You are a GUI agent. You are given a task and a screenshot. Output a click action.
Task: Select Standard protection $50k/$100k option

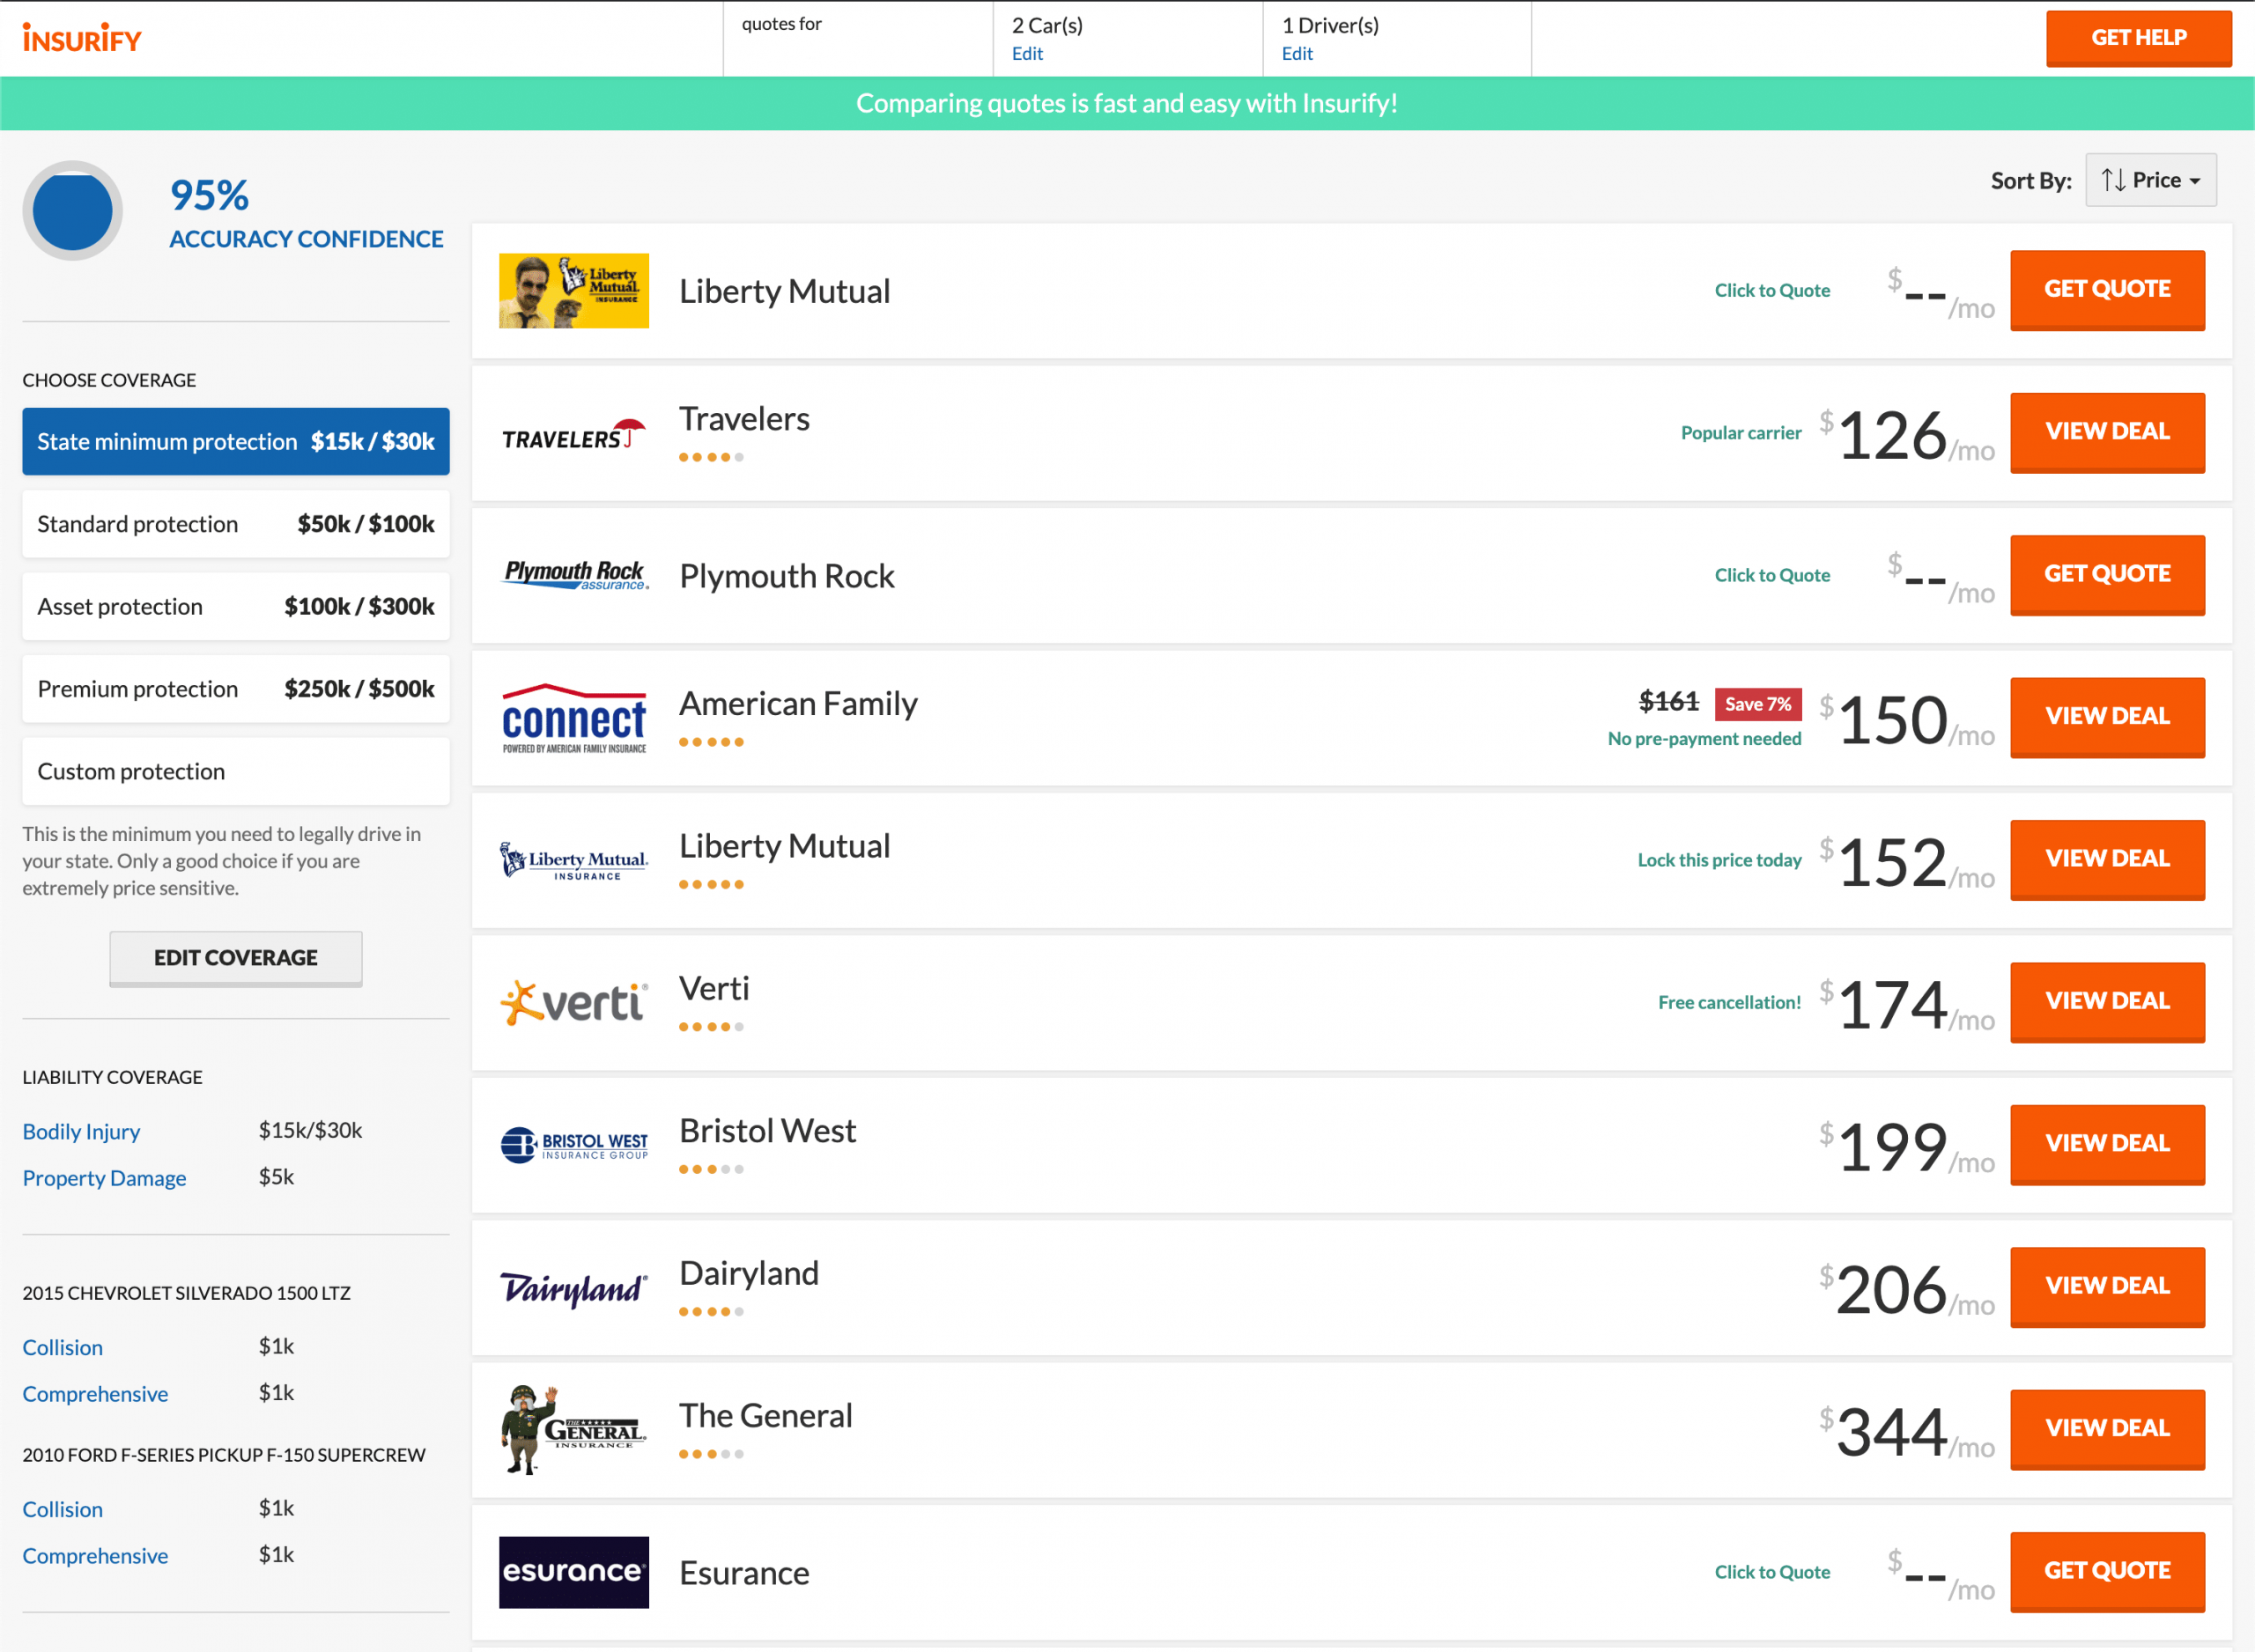(234, 523)
